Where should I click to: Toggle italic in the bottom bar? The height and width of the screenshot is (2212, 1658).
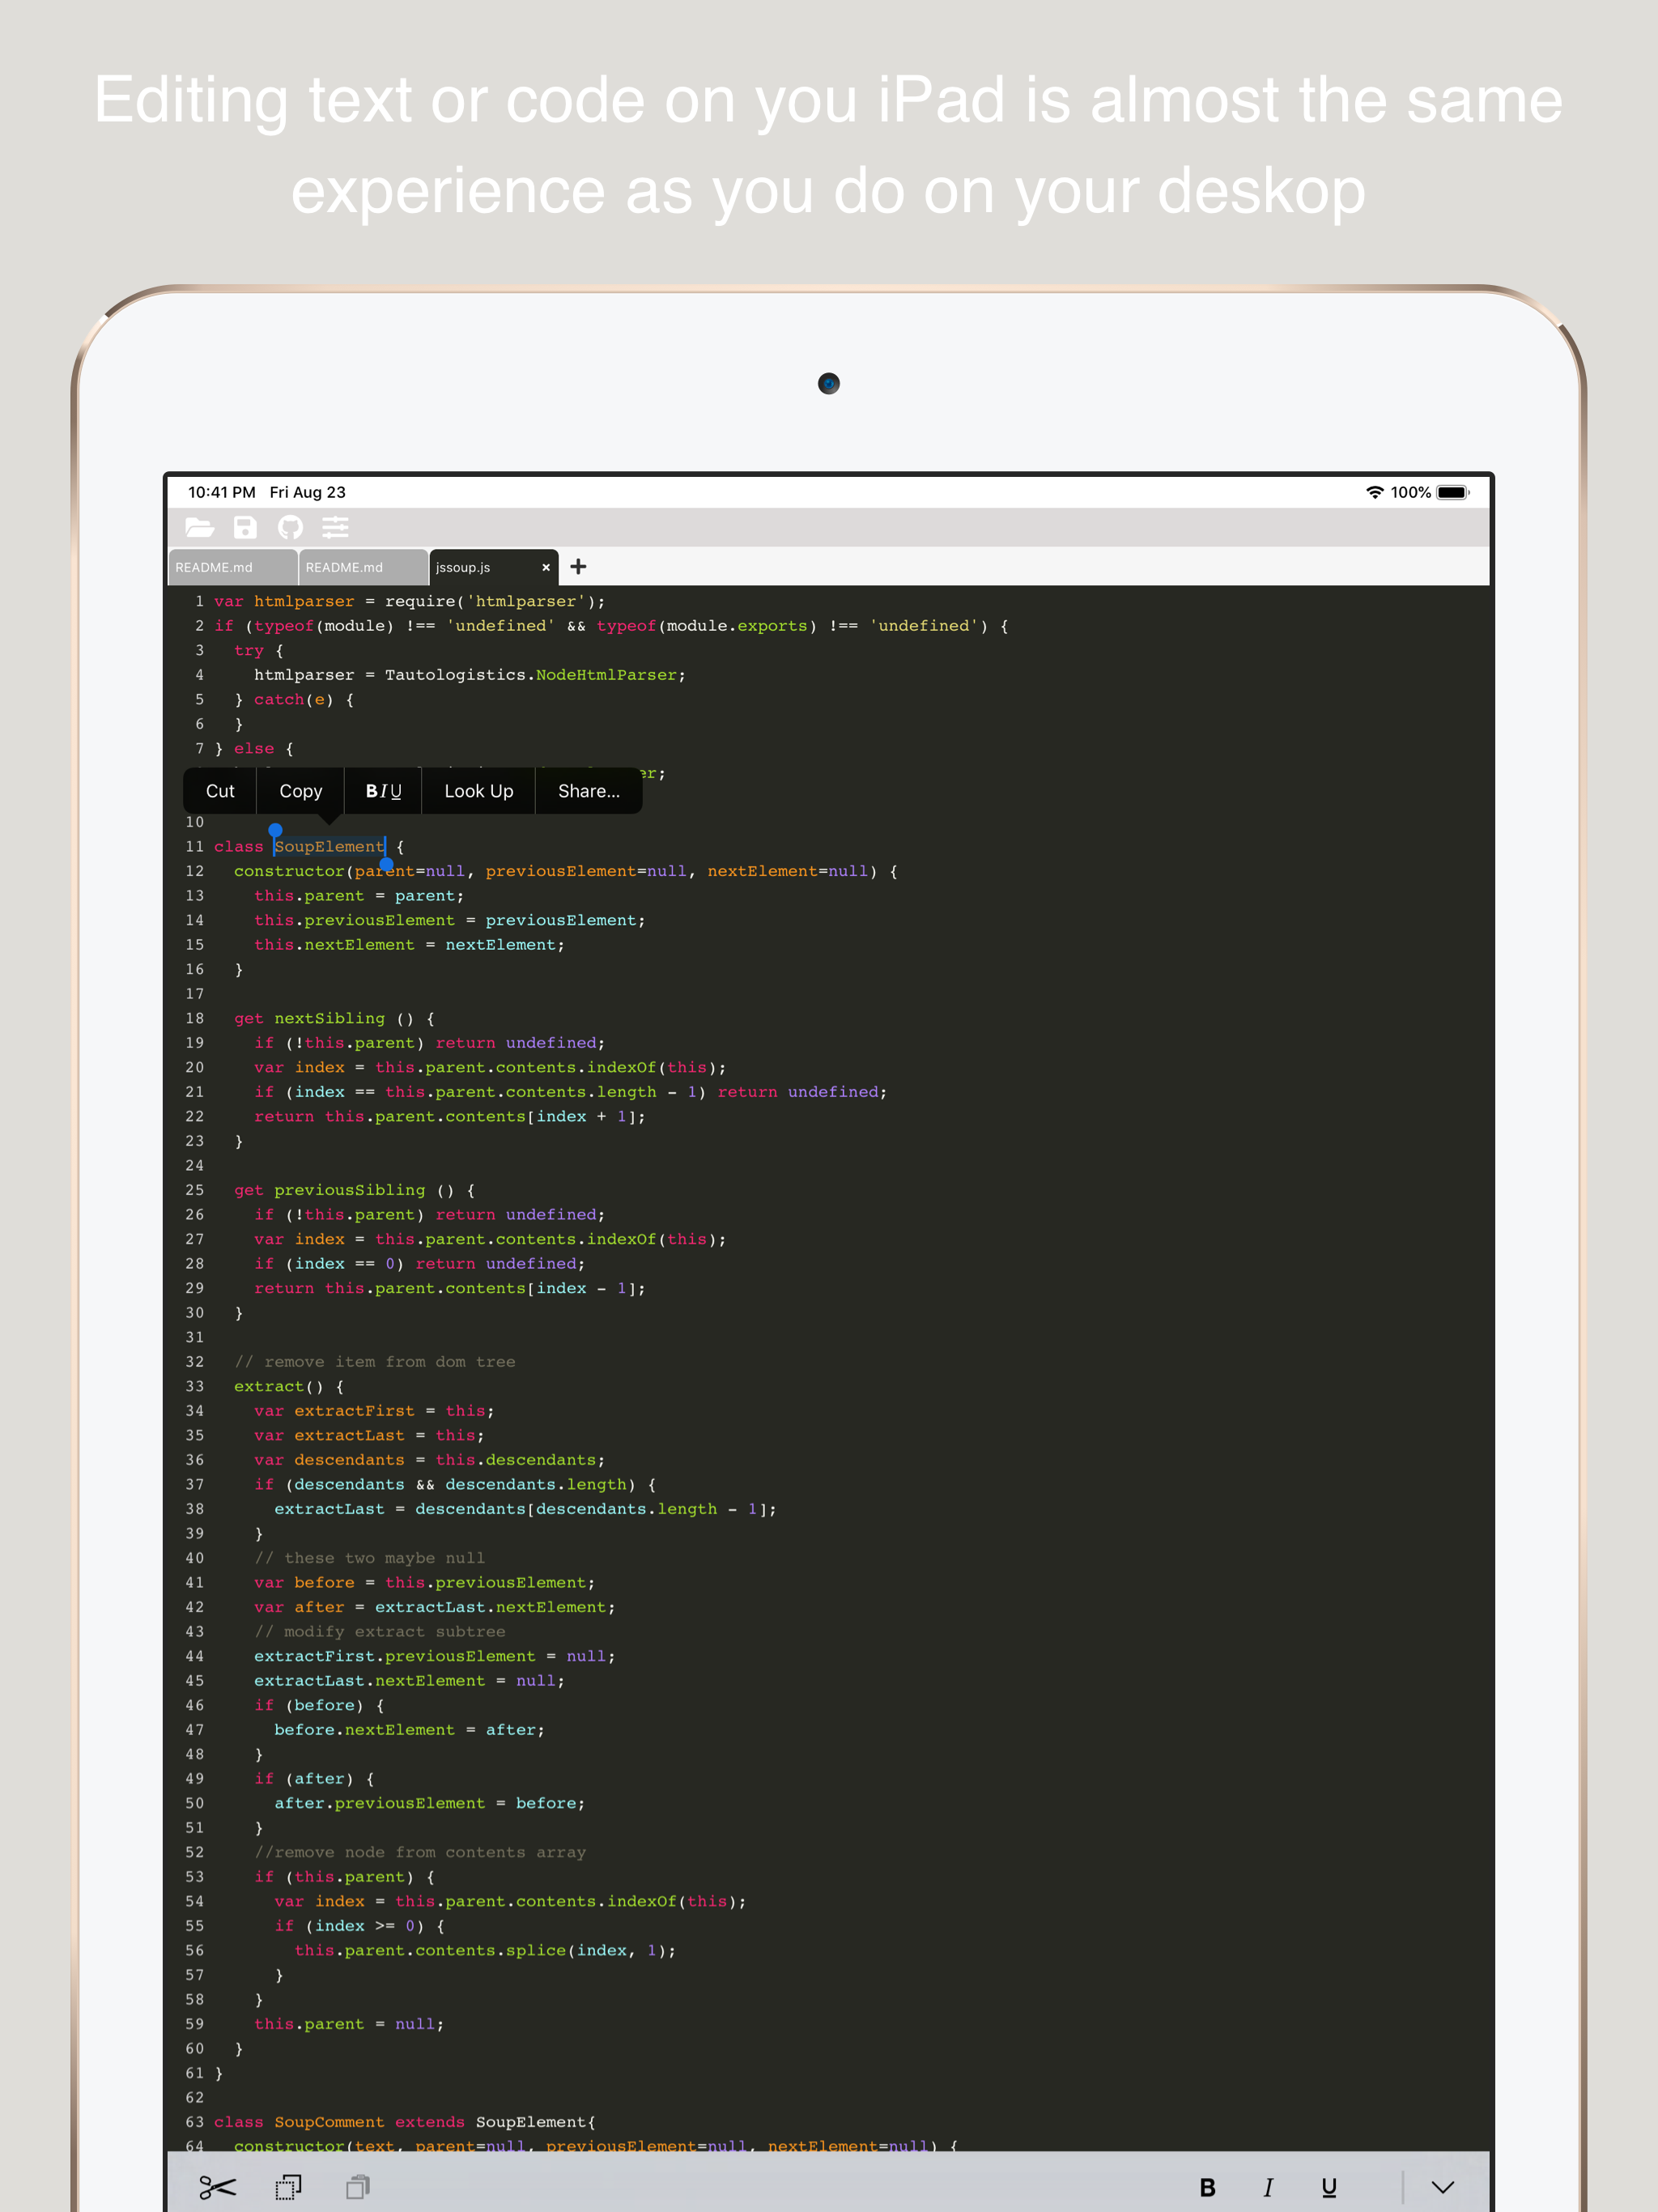(x=1268, y=2187)
